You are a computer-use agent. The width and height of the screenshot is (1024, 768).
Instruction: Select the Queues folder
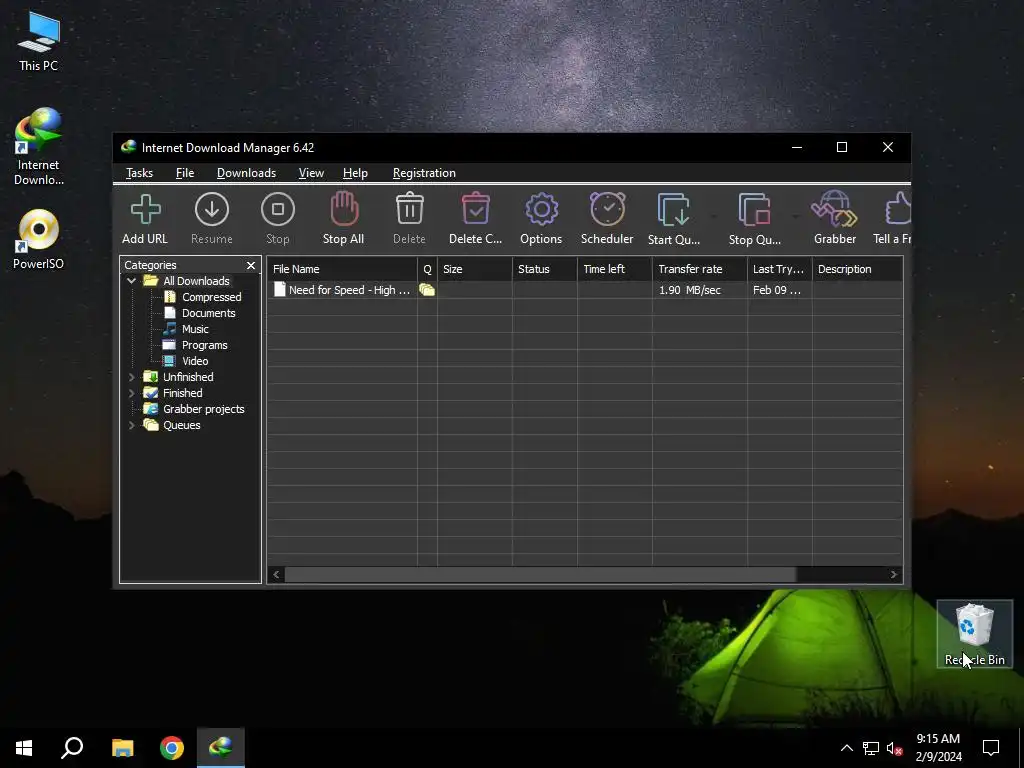coord(182,425)
